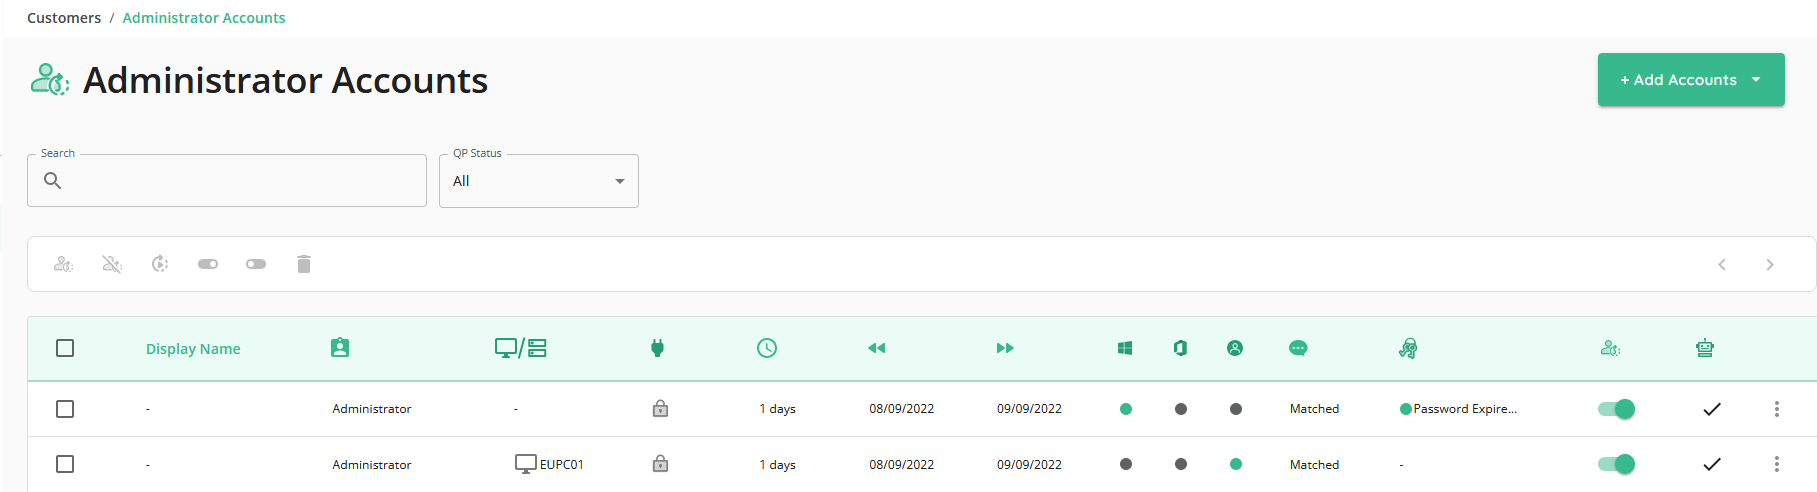Toggle the switch in Password Expire row

1616,409
